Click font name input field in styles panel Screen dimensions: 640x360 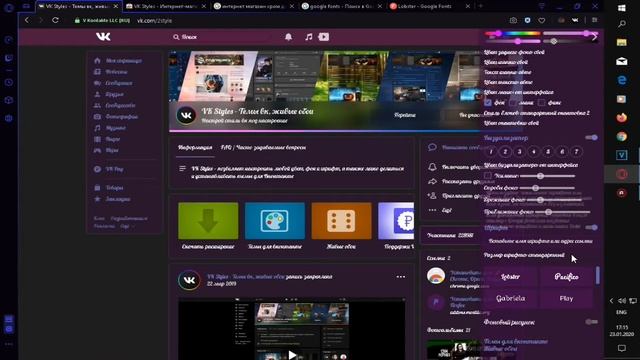[x=540, y=241]
